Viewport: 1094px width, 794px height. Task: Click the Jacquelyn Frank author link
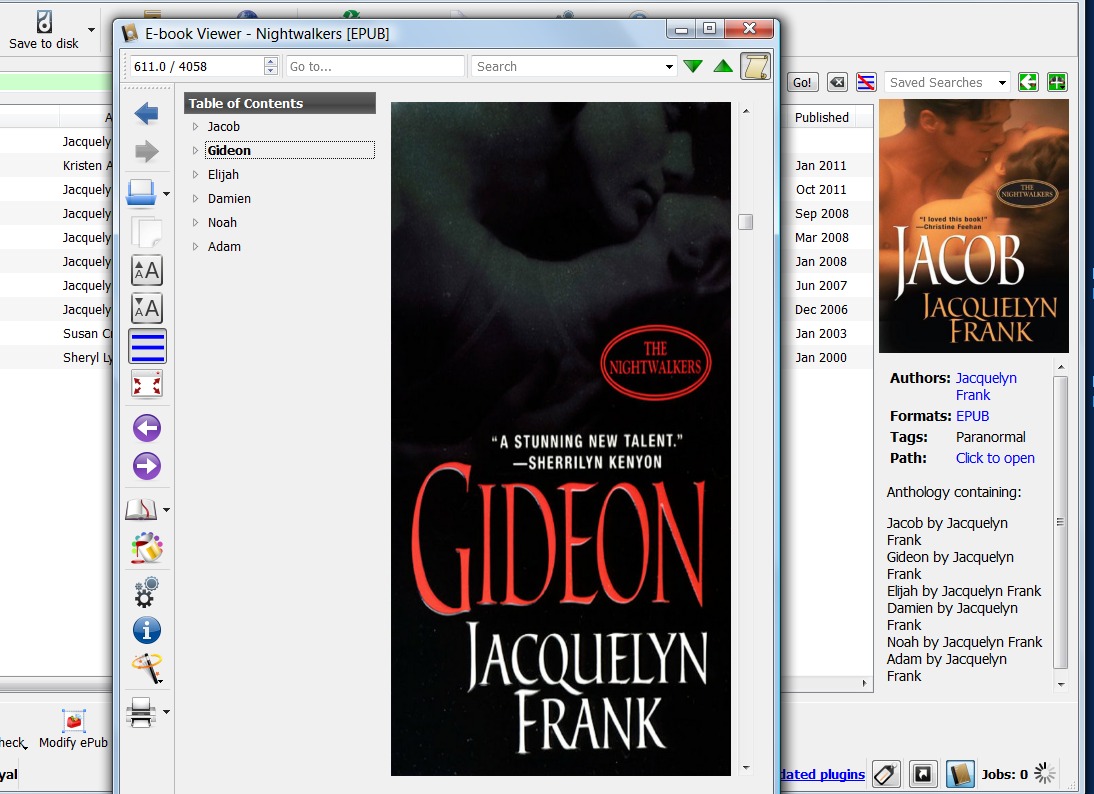[x=986, y=386]
